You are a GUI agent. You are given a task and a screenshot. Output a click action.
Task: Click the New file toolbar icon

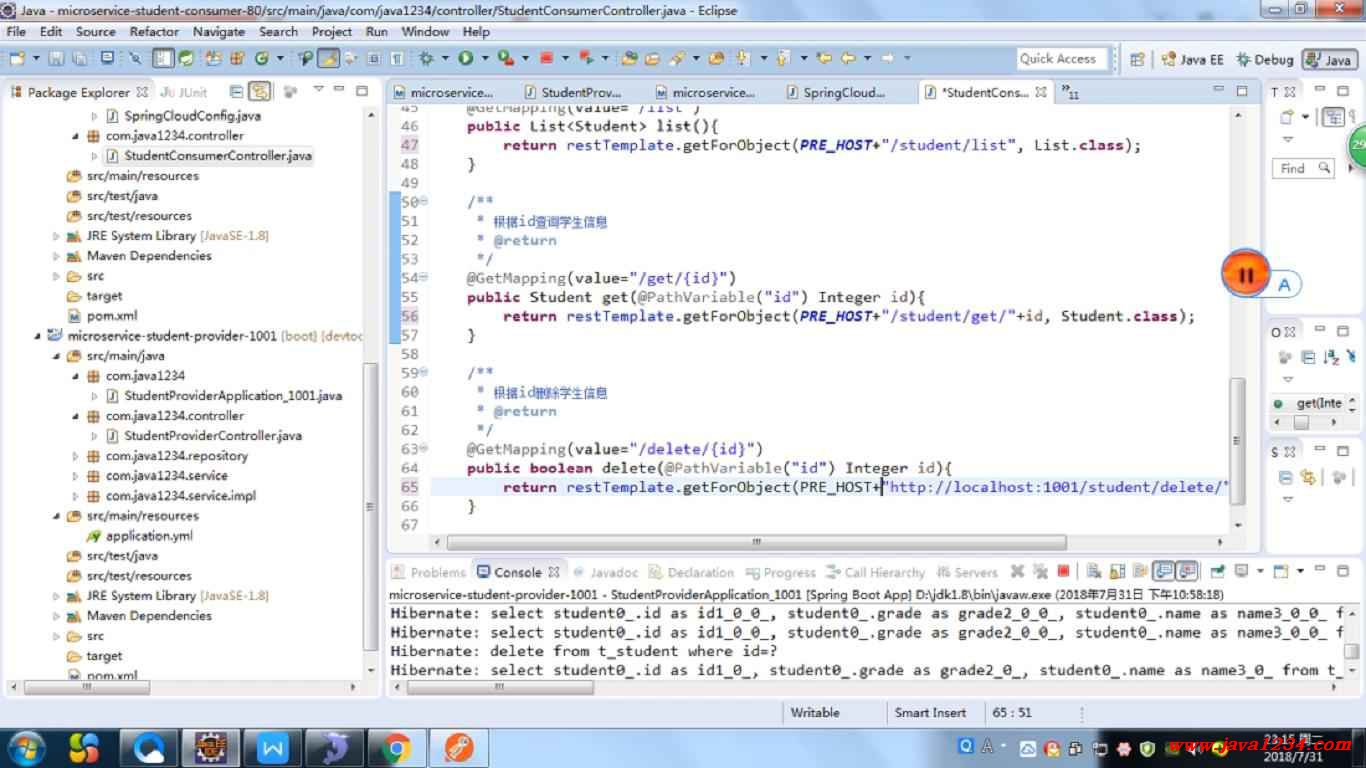coord(17,58)
